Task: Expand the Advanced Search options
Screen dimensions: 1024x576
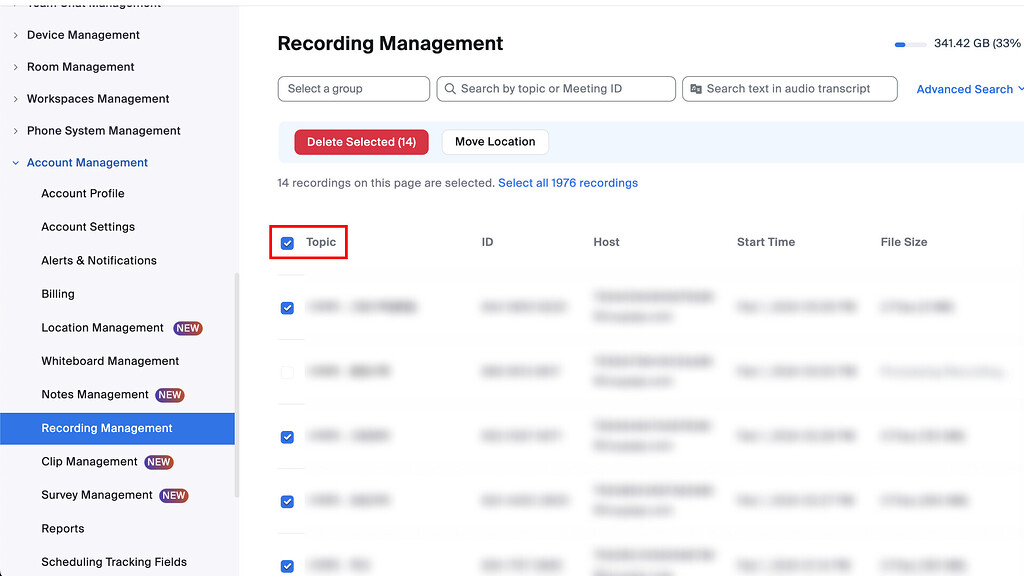Action: pyautogui.click(x=965, y=89)
